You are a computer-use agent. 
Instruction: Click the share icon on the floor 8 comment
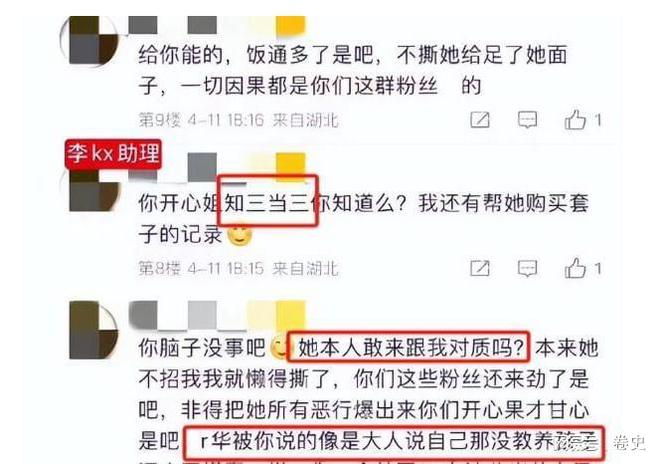coord(479,268)
